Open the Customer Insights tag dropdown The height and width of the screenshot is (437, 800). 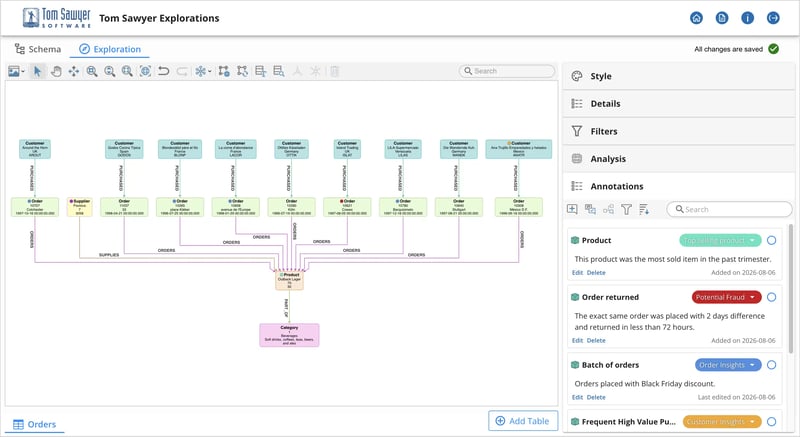tap(752, 422)
